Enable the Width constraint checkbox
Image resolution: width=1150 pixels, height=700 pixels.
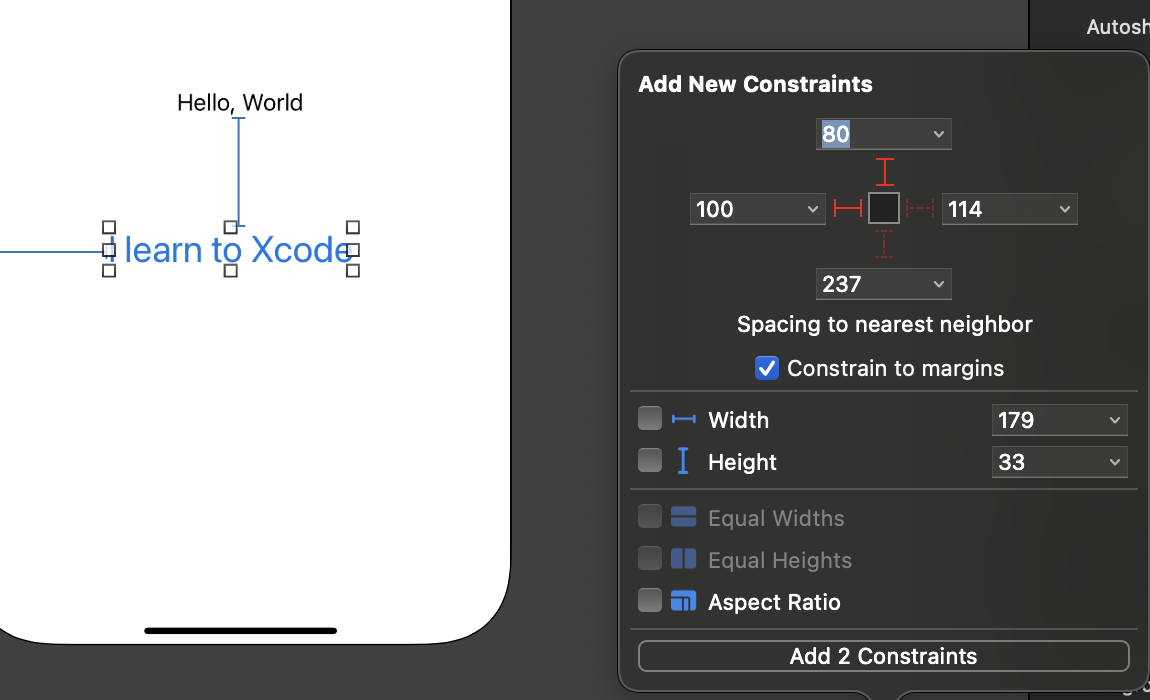point(650,418)
